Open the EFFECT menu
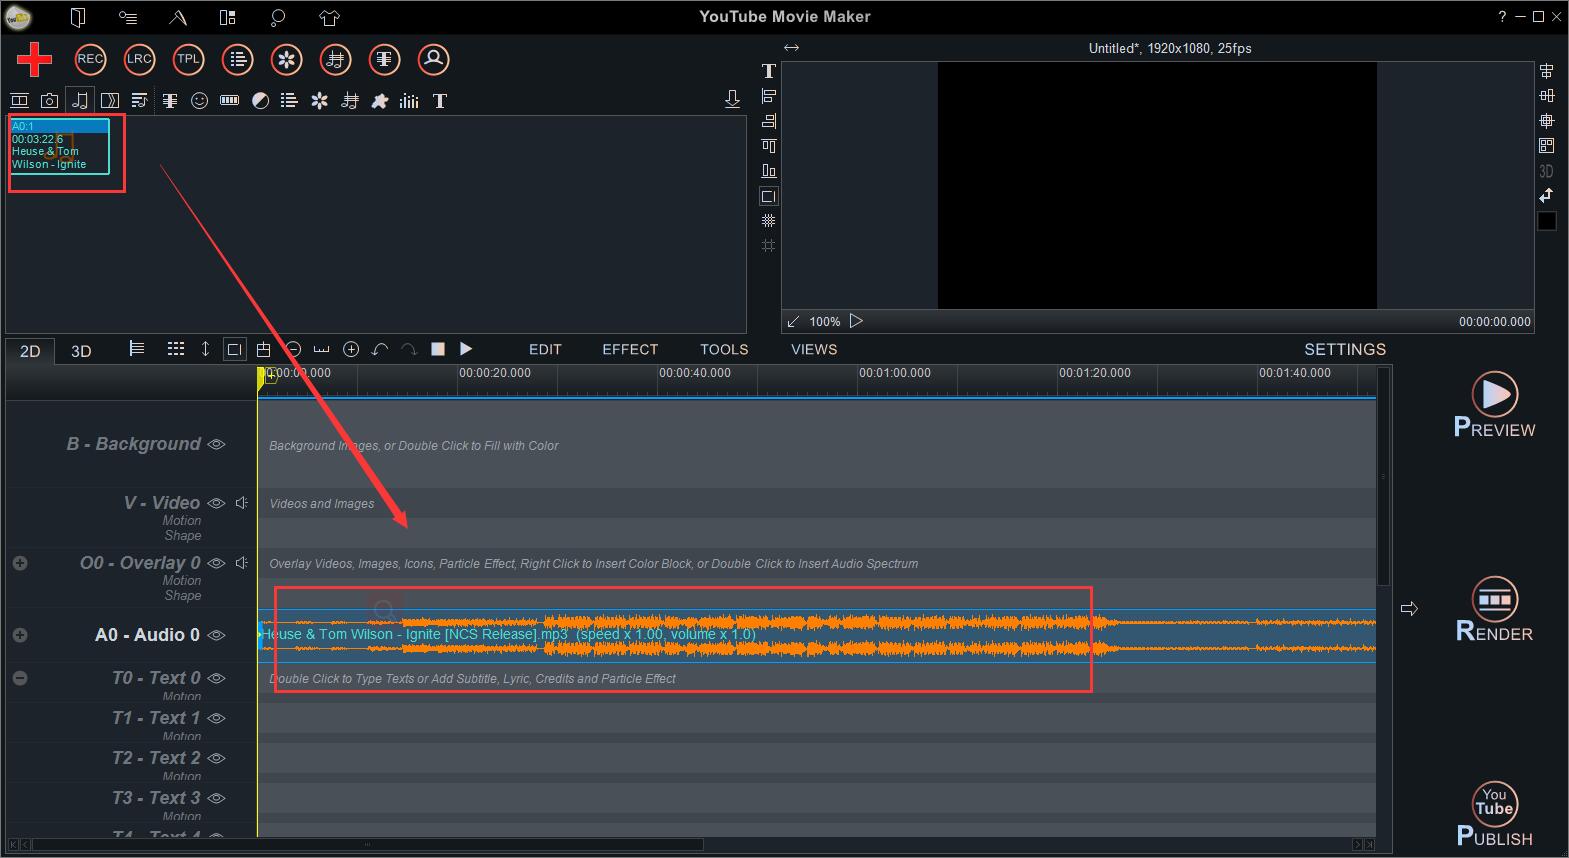1569x858 pixels. tap(630, 349)
